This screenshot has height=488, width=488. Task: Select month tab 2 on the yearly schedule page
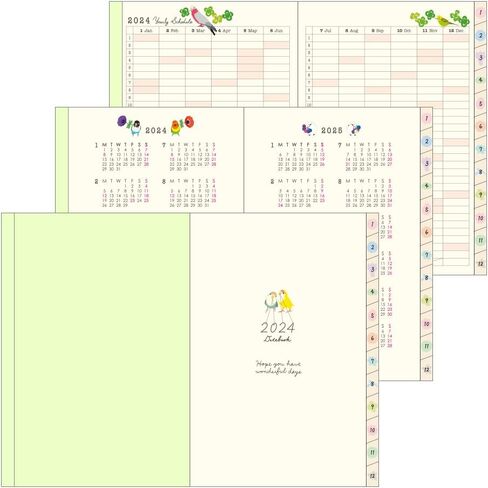[x=480, y=36]
